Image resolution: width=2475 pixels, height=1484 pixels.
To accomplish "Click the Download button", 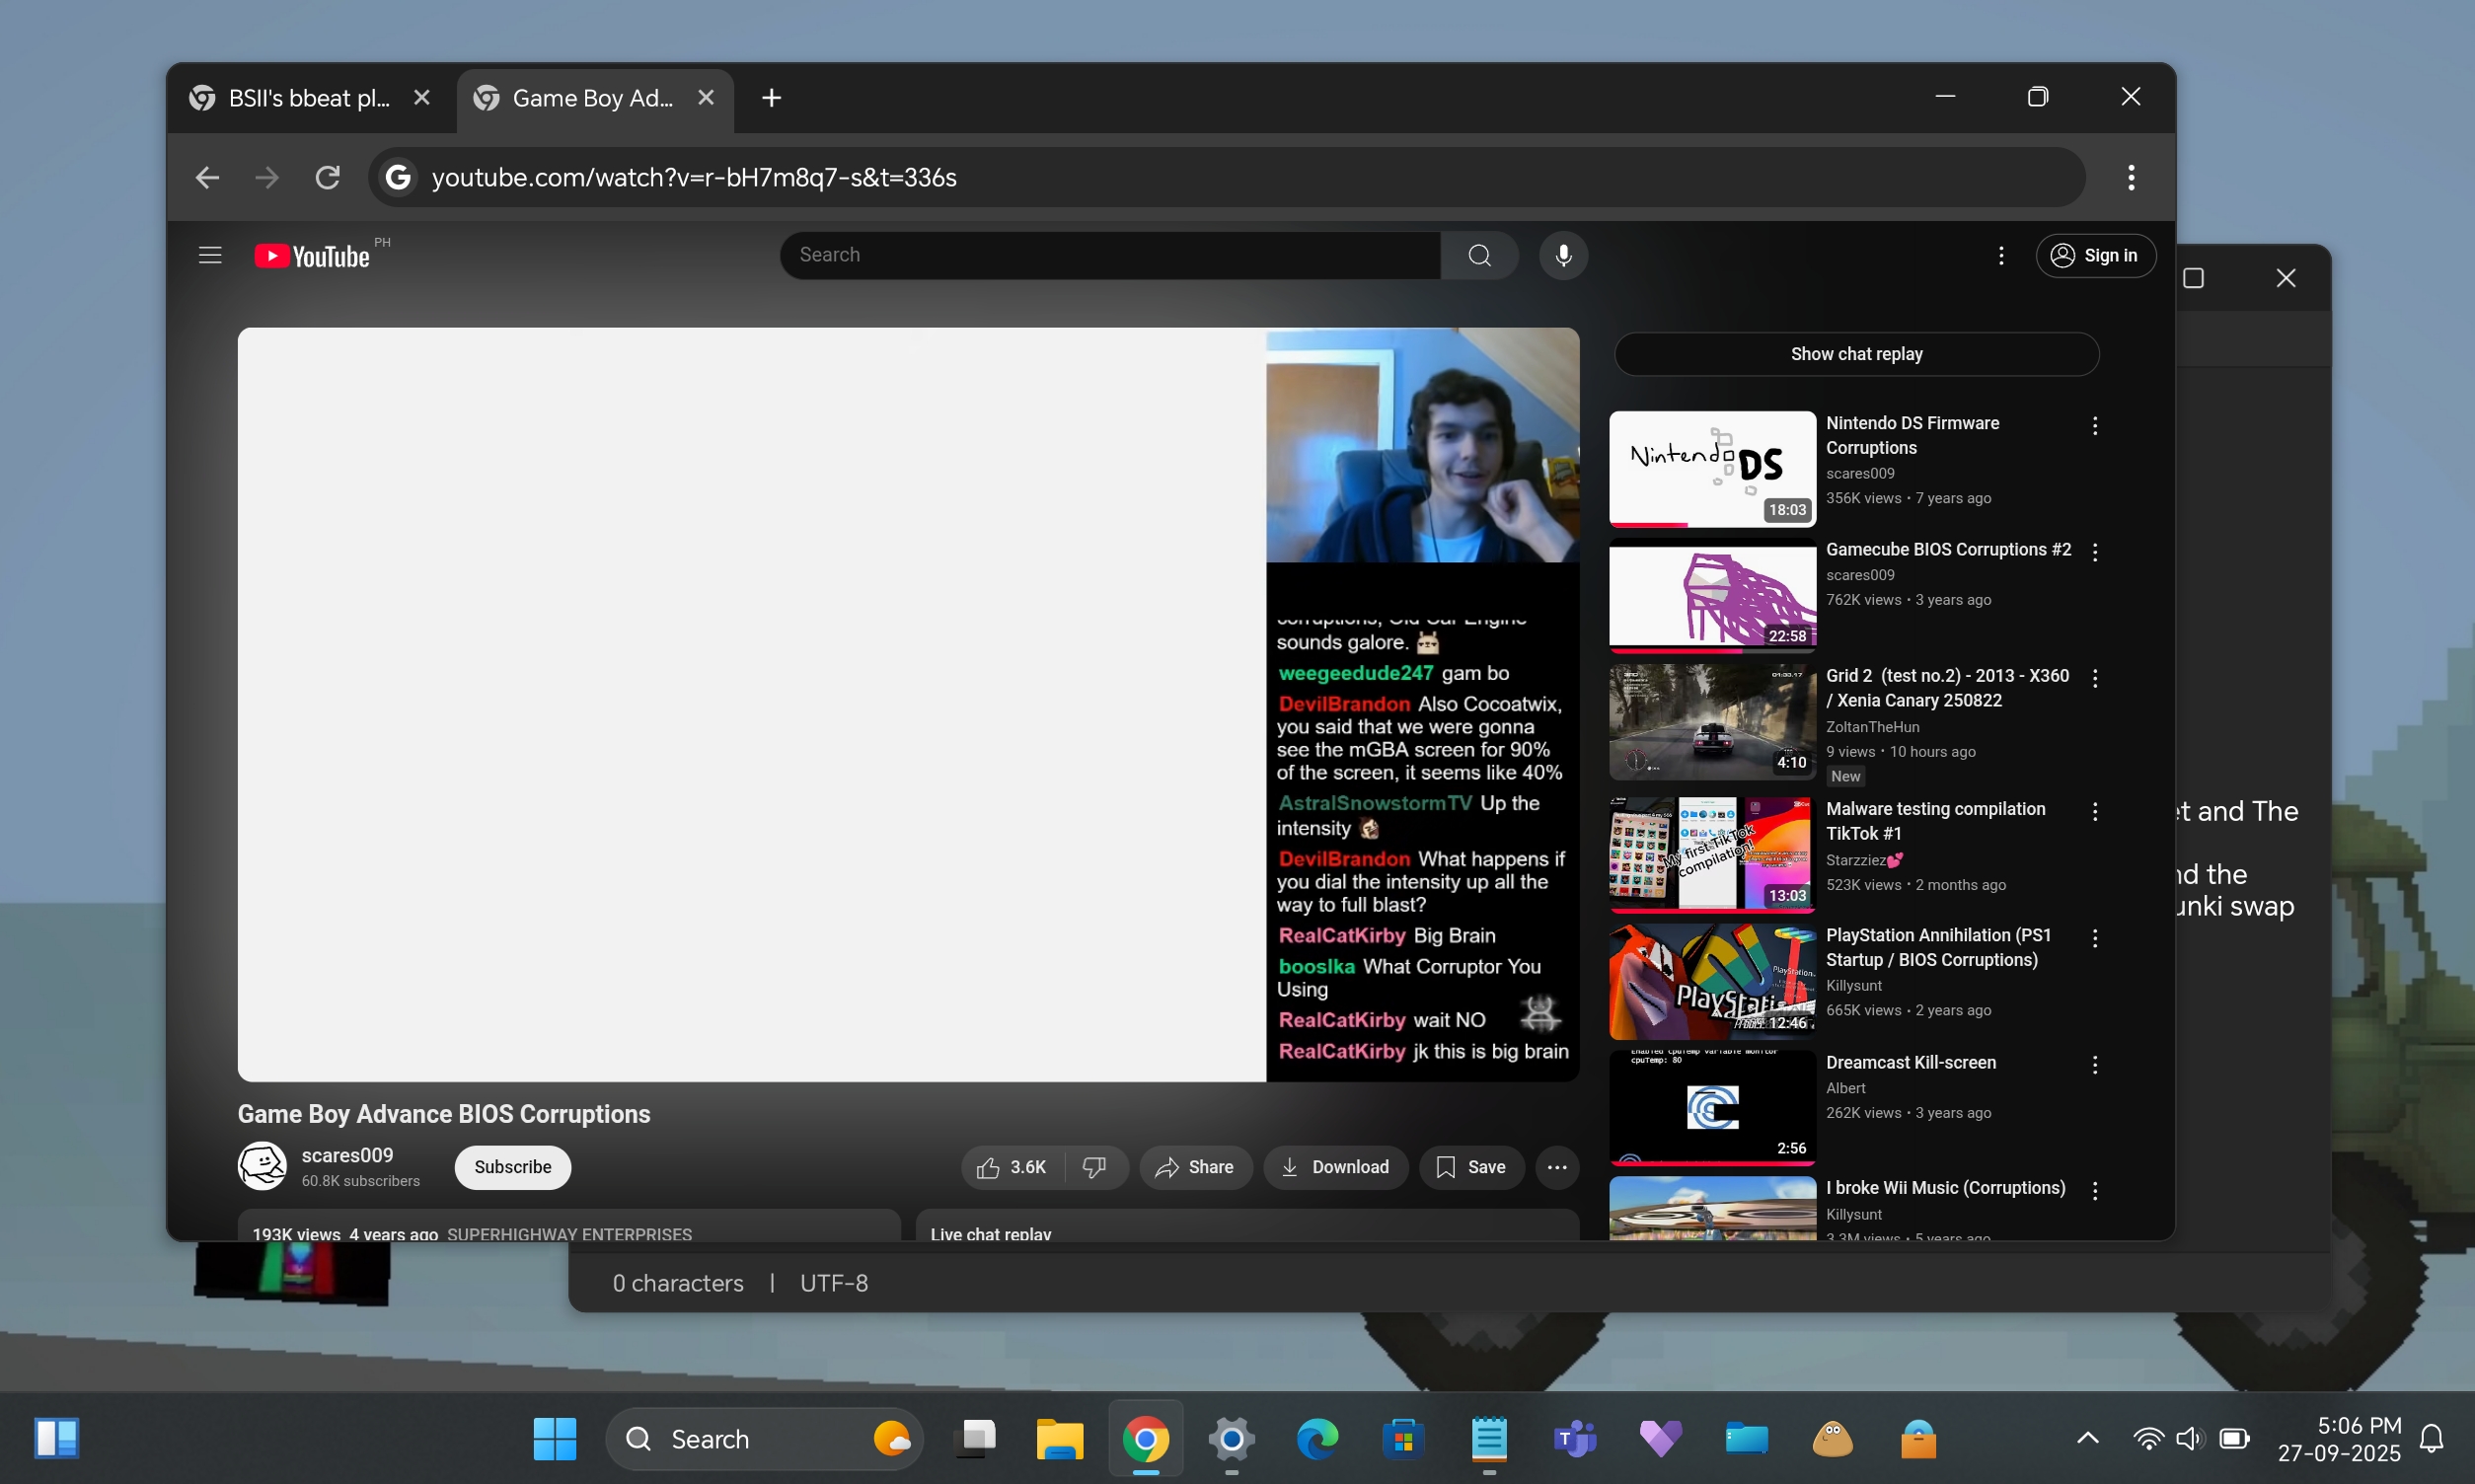I will point(1335,1167).
